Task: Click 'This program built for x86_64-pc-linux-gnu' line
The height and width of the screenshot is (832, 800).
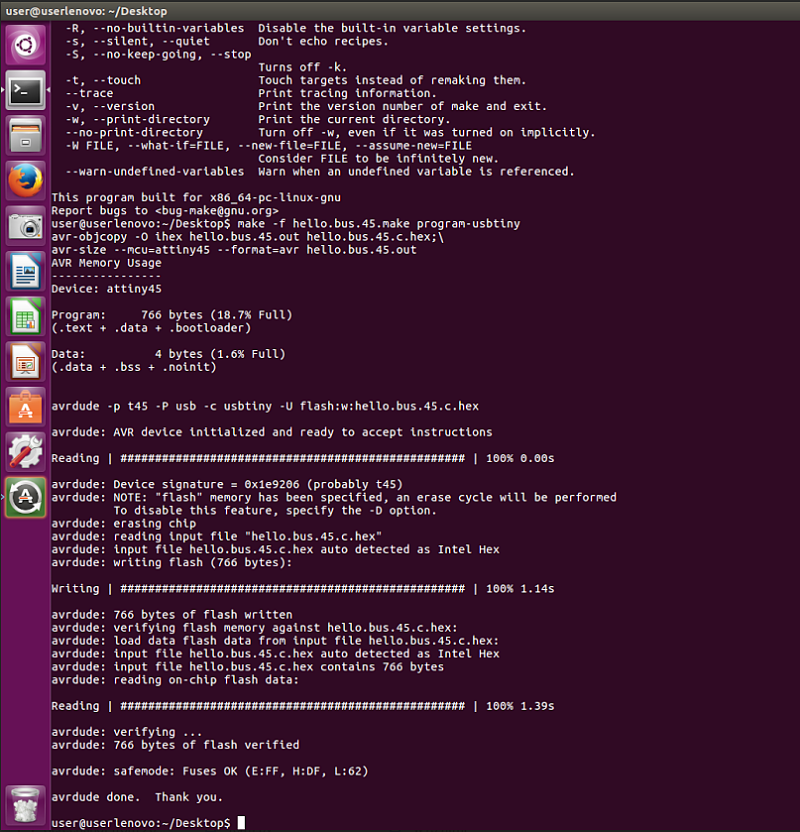Action: tap(196, 197)
